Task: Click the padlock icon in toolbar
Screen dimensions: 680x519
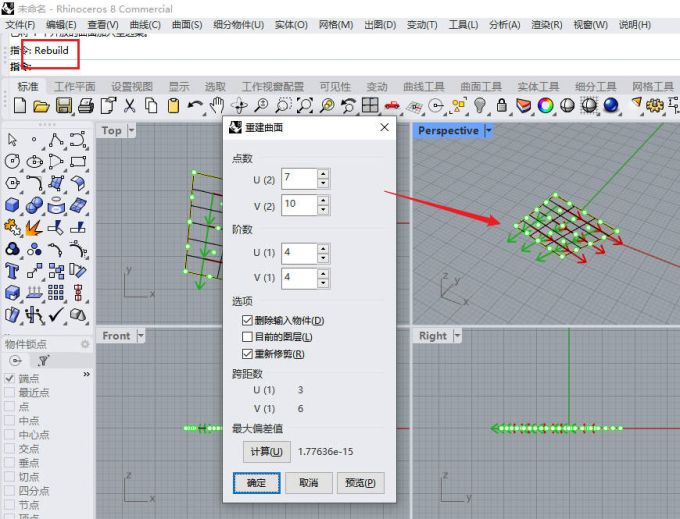Action: [x=502, y=105]
